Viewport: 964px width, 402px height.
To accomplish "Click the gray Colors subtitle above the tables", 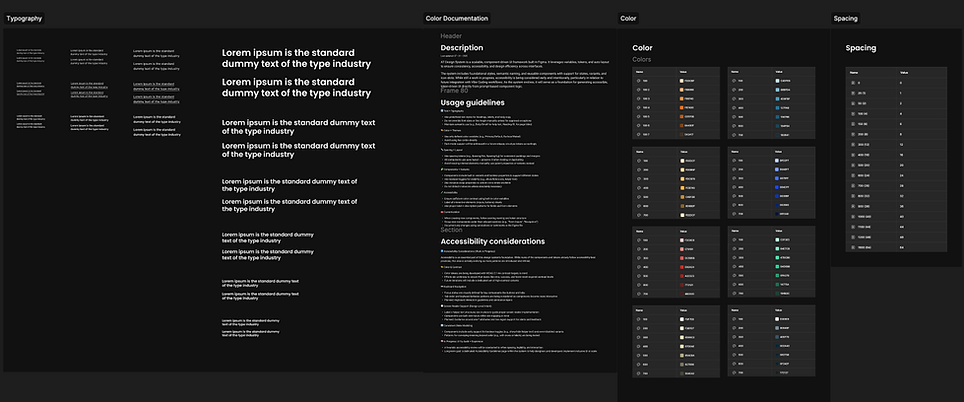I will coord(642,60).
